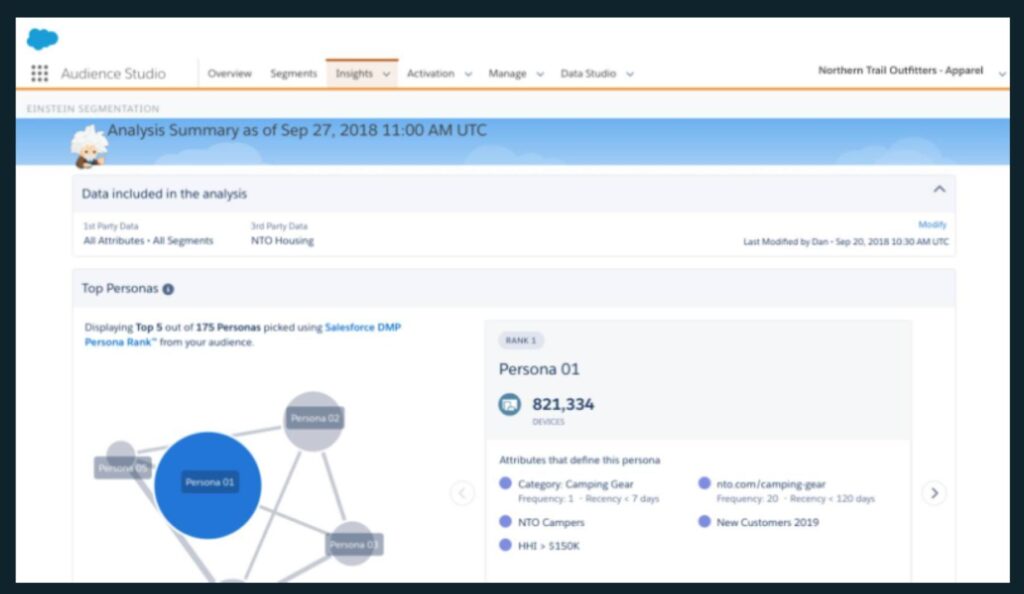Click the NTO Campers label
The width and height of the screenshot is (1024, 594).
551,522
